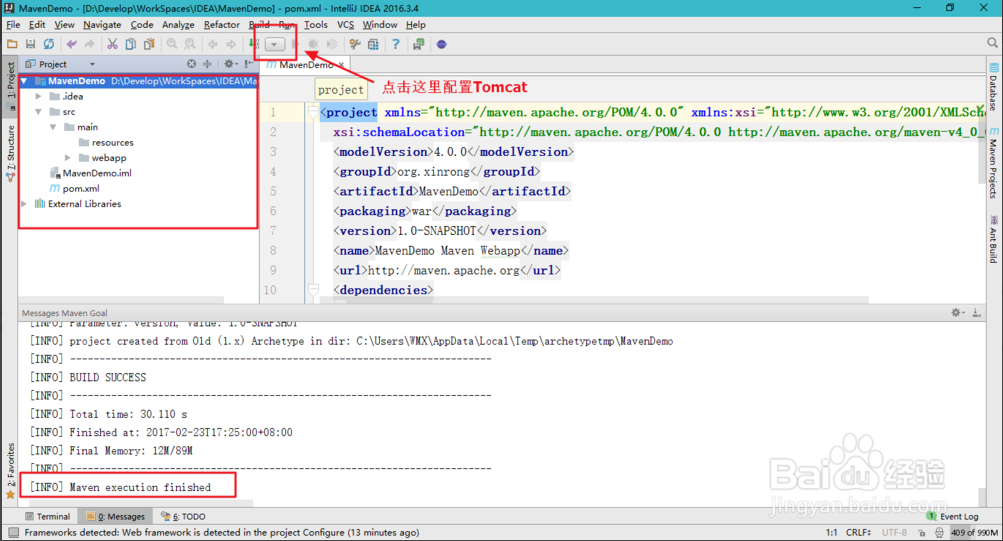This screenshot has height=541, width=1003.
Task: Open the Analyze menu
Action: coord(178,24)
